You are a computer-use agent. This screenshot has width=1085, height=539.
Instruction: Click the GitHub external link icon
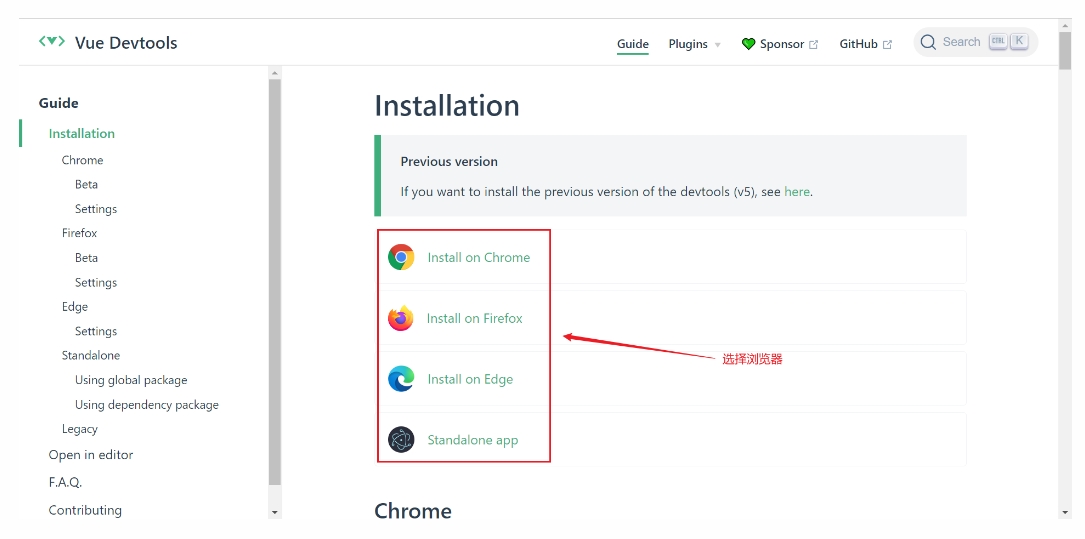(887, 44)
